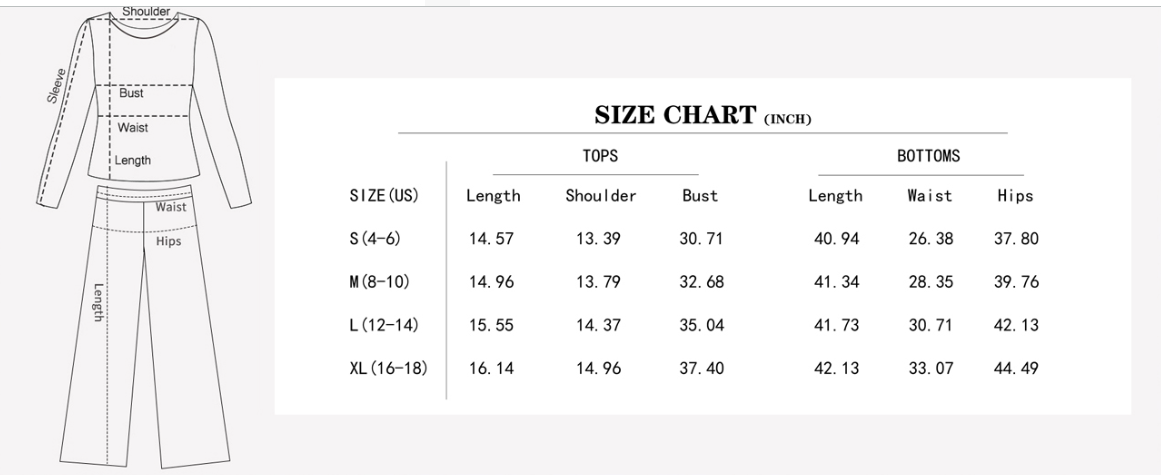
Task: Click the Bust column header in the table
Action: click(700, 196)
